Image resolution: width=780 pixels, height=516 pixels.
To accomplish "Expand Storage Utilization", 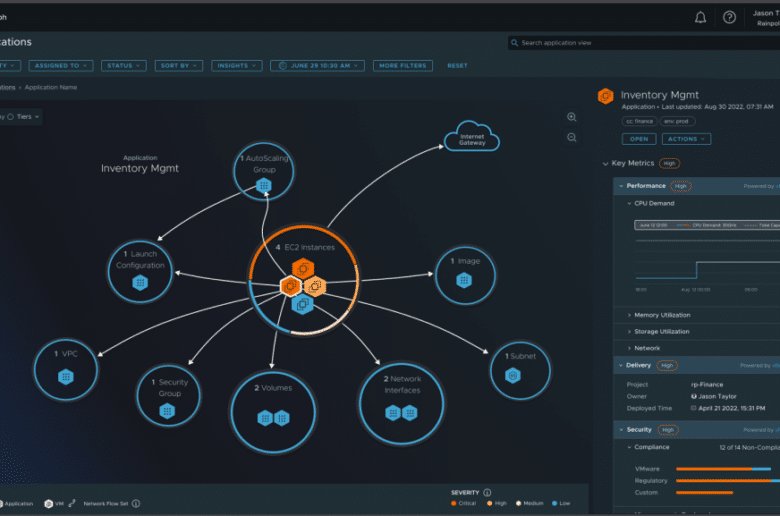I will click(x=629, y=332).
